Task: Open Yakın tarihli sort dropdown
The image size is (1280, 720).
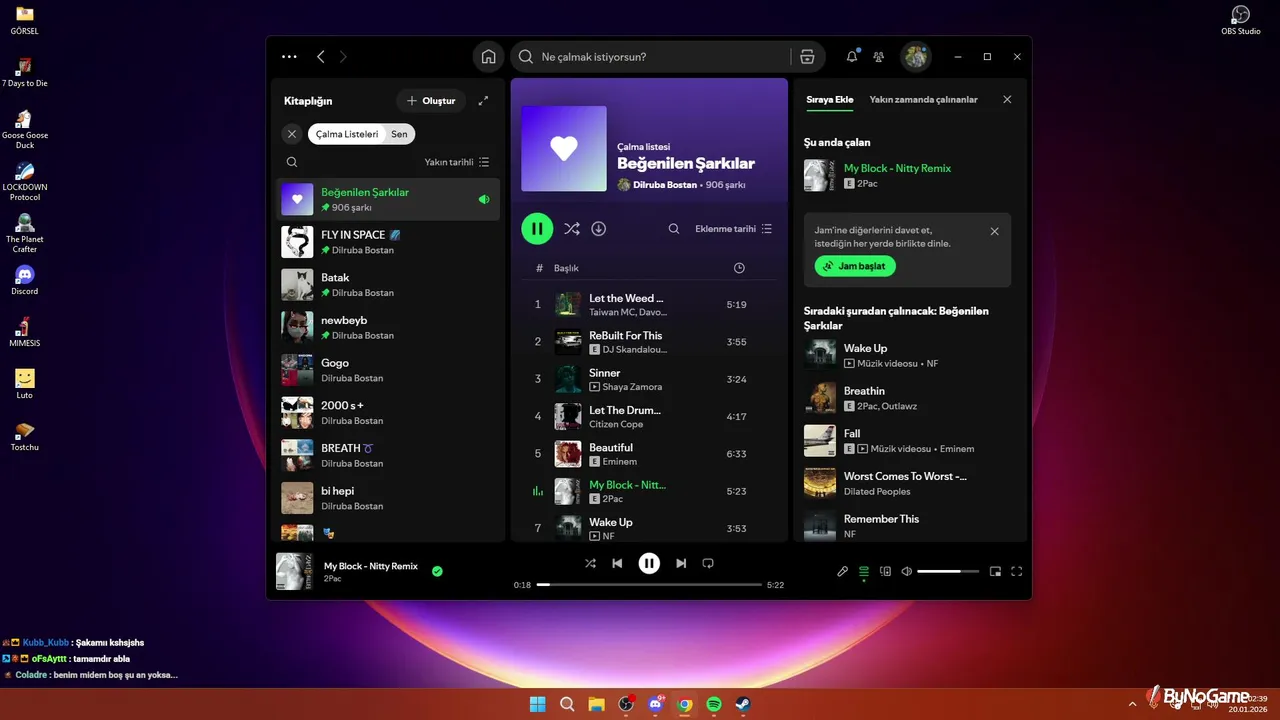Action: tap(457, 162)
